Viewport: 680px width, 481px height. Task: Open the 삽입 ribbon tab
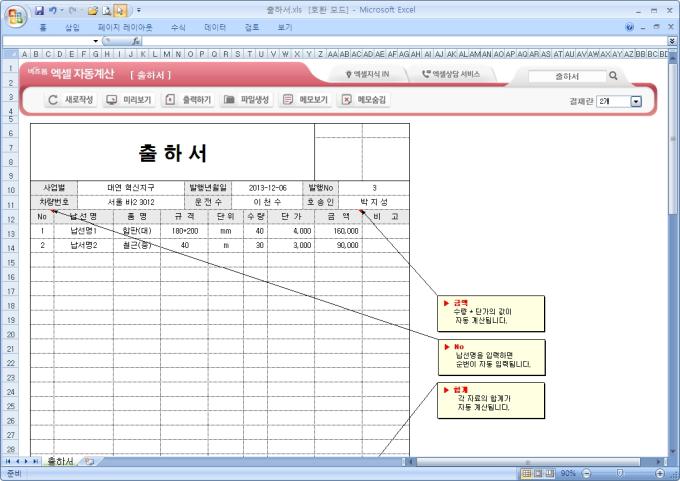click(x=72, y=27)
